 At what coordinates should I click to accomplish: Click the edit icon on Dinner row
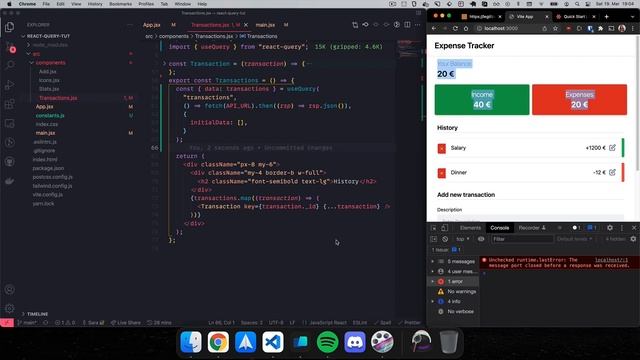click(612, 172)
